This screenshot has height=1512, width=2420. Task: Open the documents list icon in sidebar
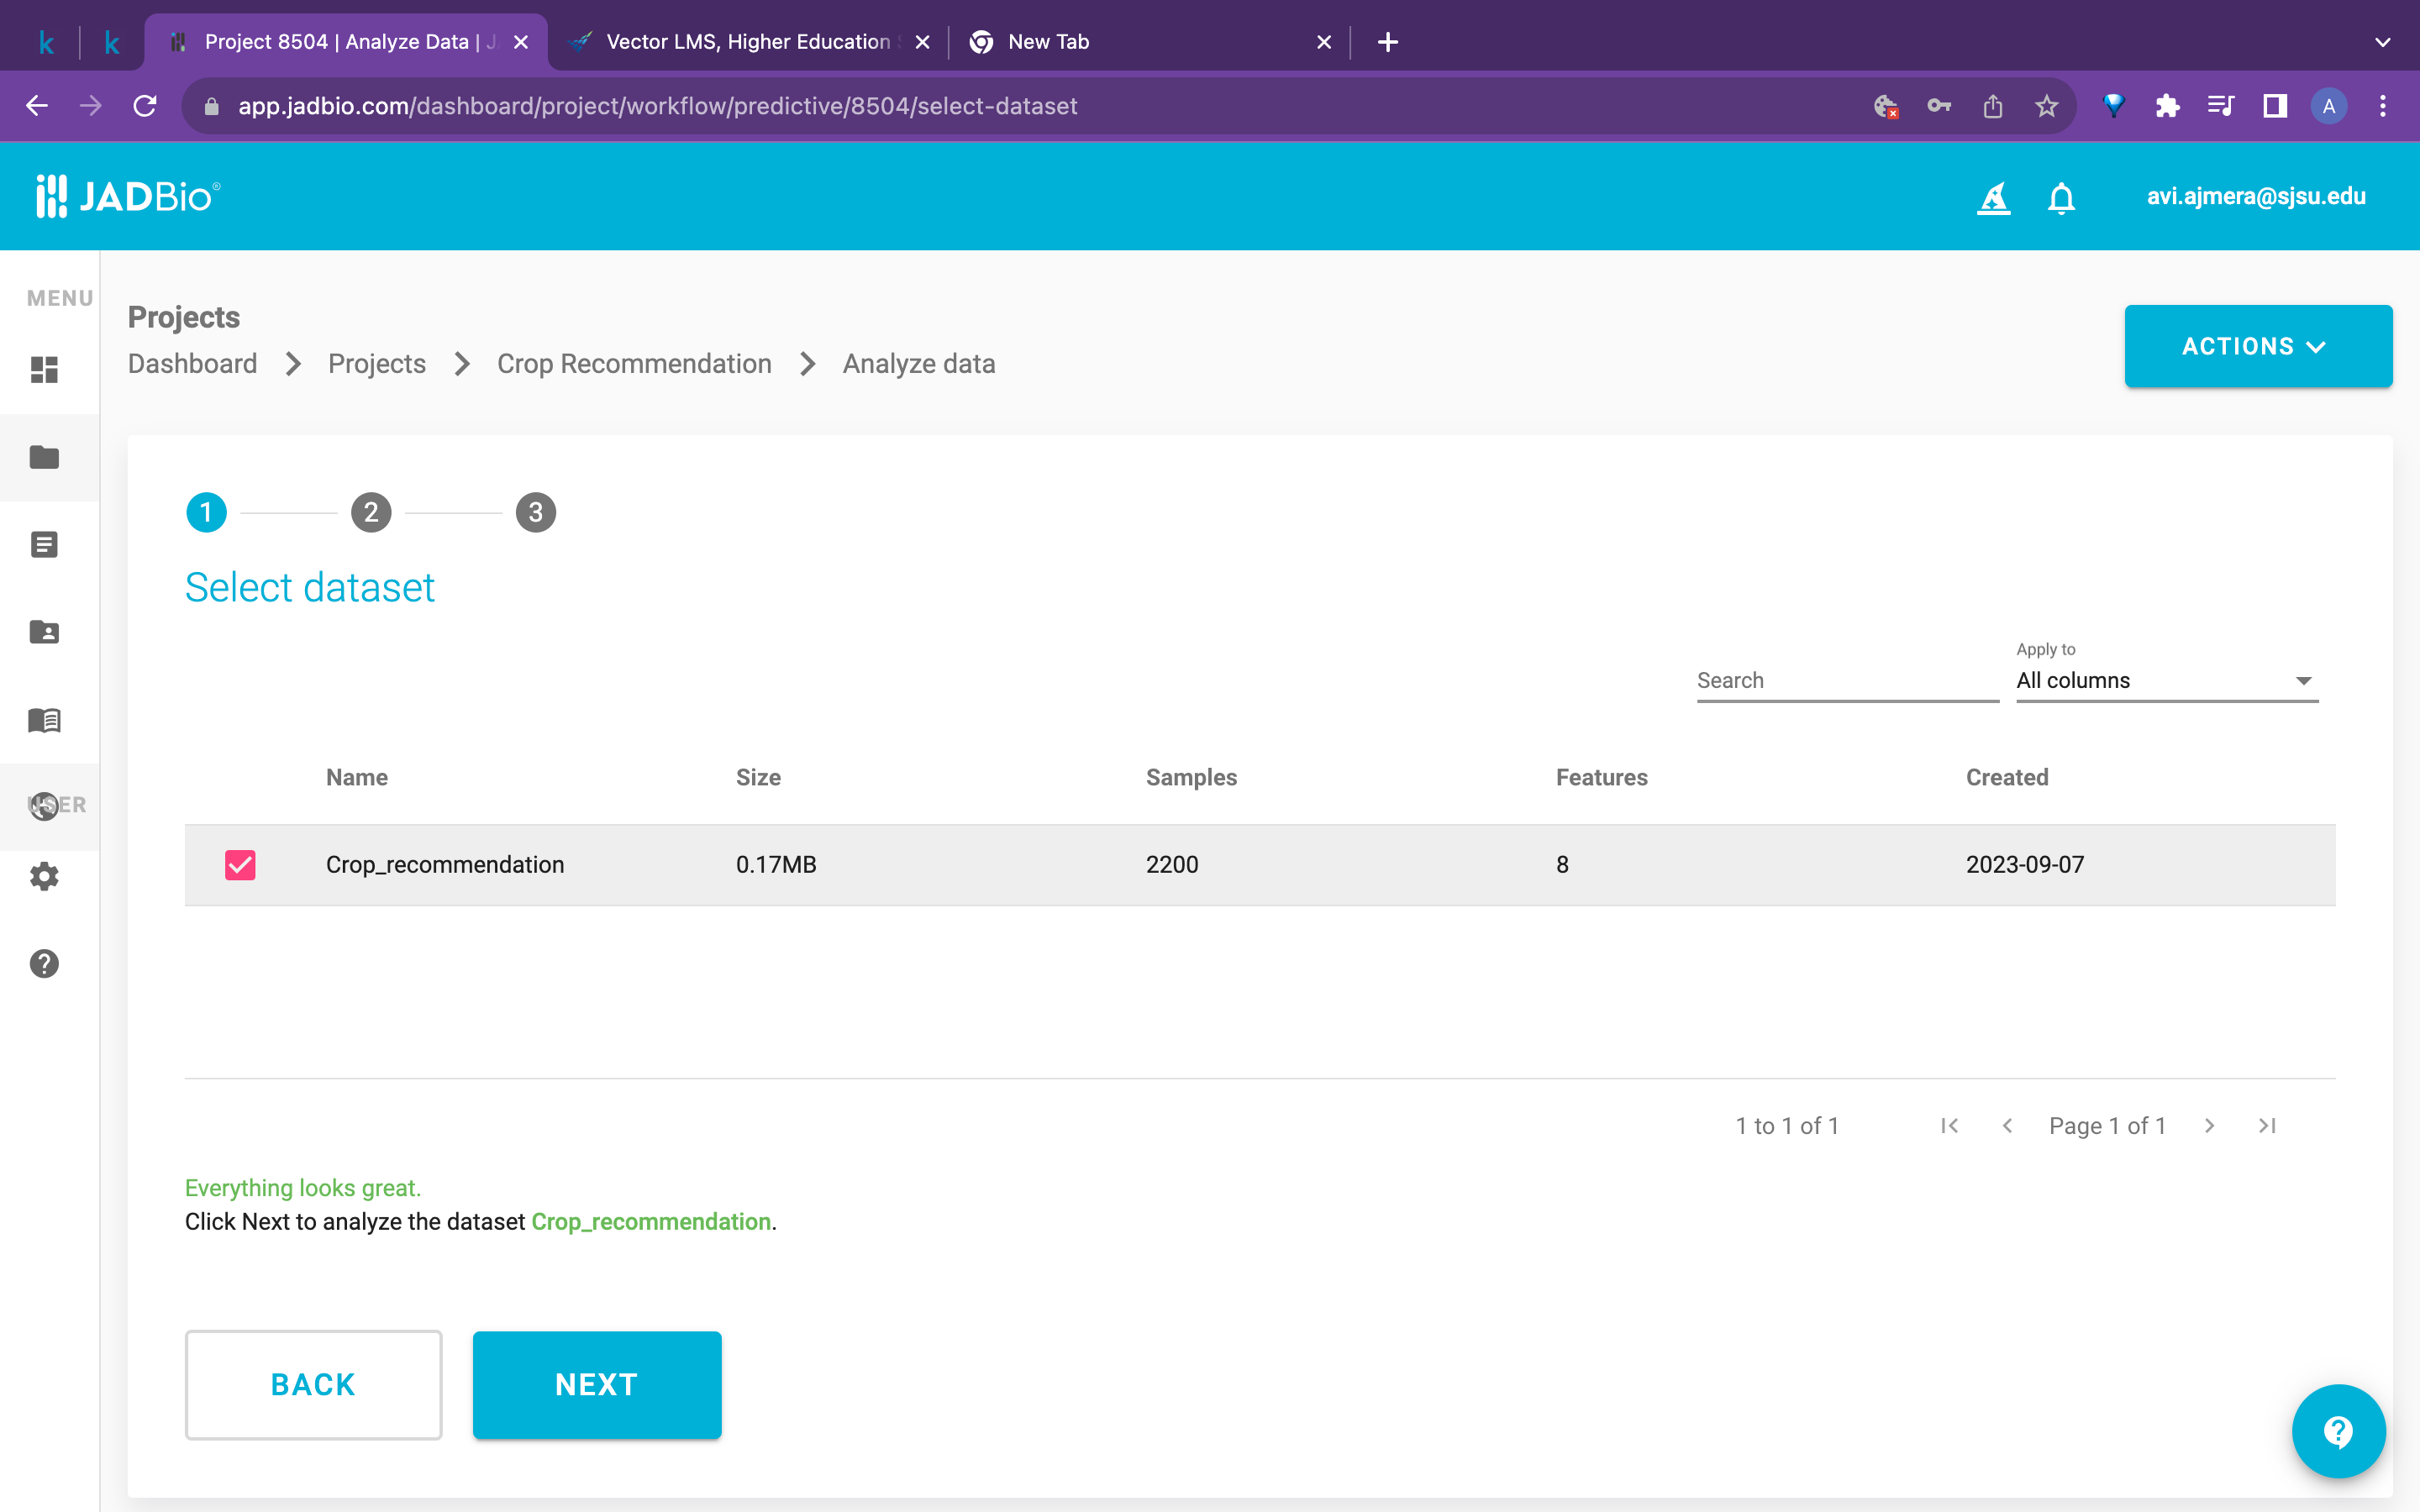point(44,544)
